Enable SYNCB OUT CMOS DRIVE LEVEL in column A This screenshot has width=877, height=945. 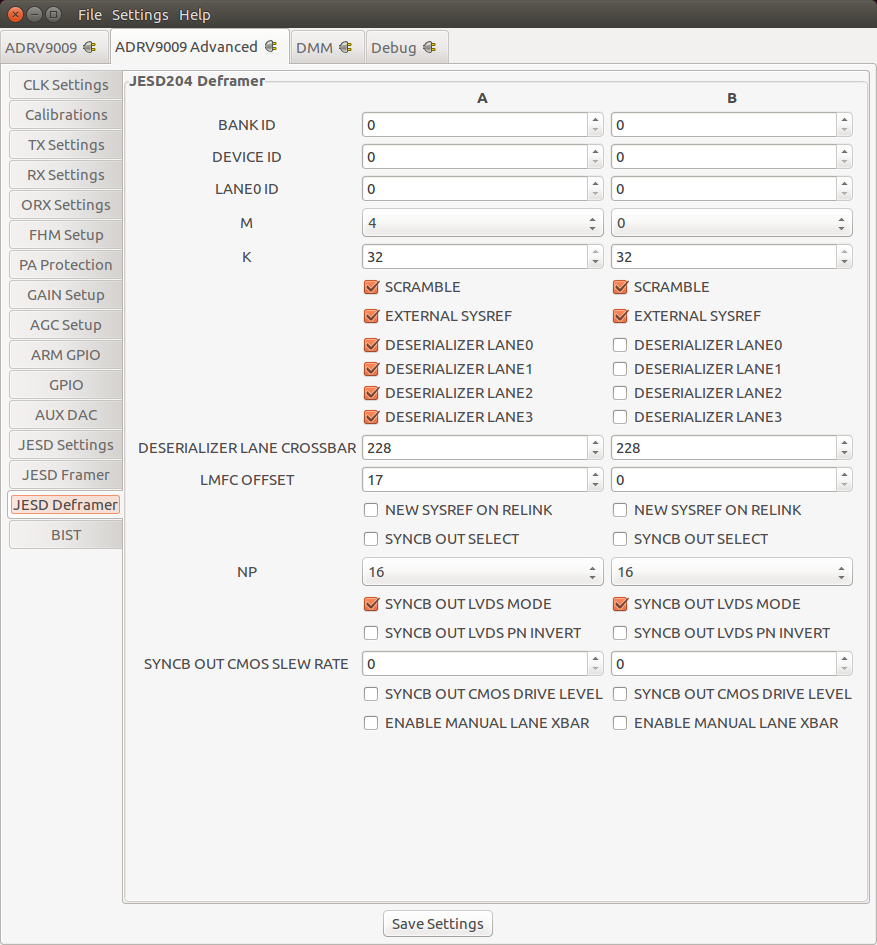(x=371, y=694)
